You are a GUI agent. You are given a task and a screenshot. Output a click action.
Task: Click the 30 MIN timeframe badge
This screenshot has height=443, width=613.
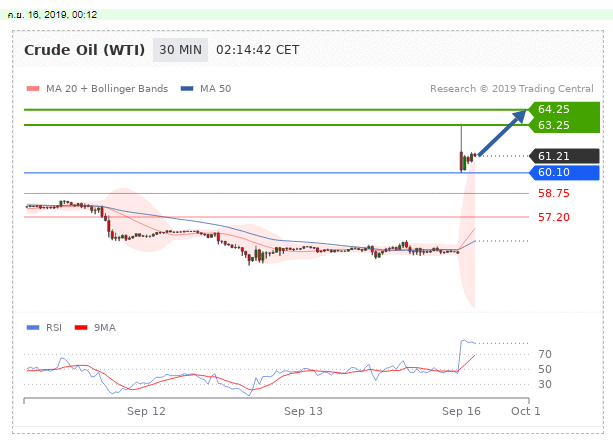(180, 50)
